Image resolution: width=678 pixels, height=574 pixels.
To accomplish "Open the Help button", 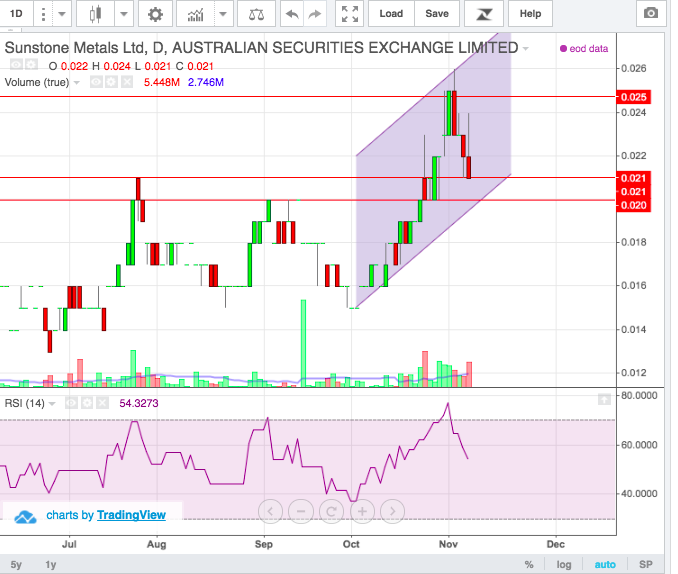I will pyautogui.click(x=531, y=14).
